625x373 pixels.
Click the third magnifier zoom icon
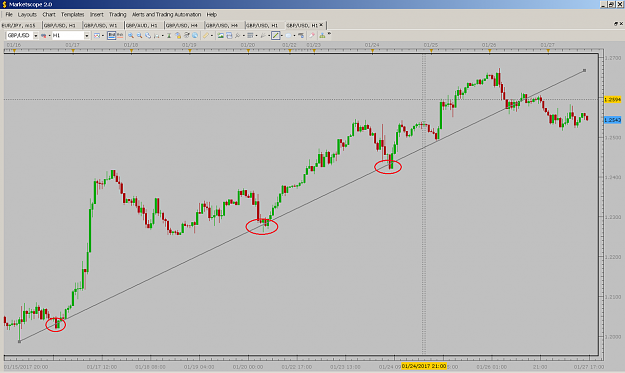(x=148, y=35)
